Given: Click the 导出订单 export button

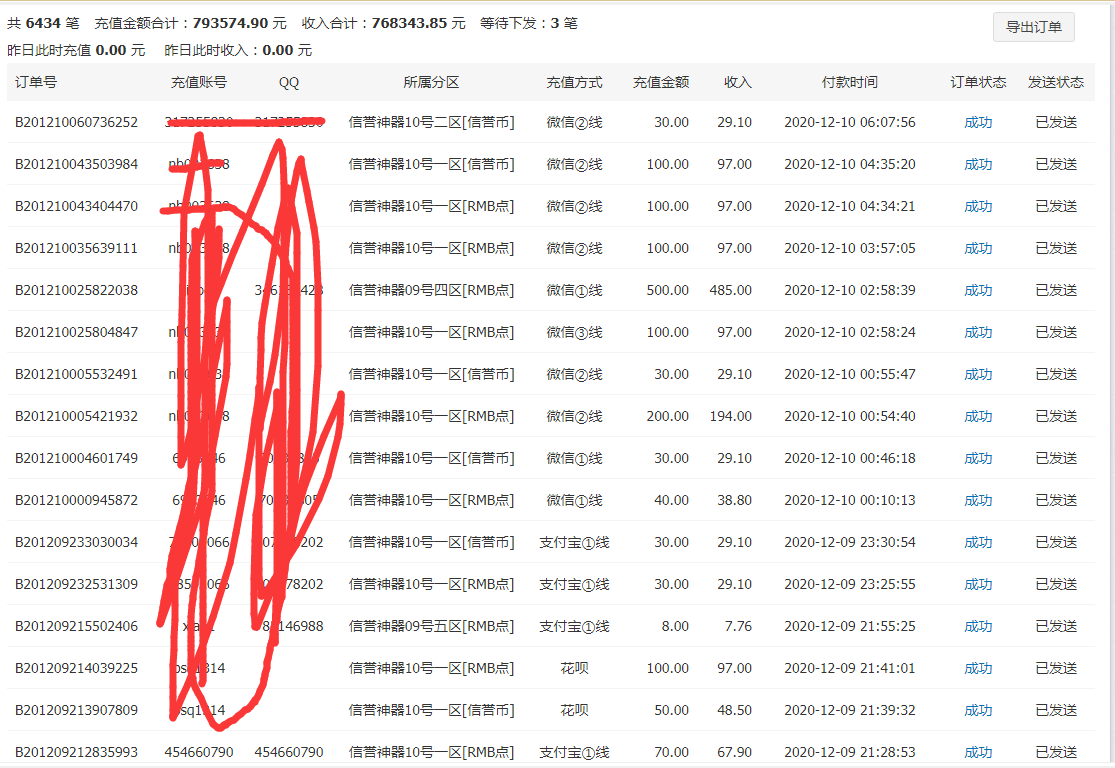Looking at the screenshot, I should click(1033, 27).
